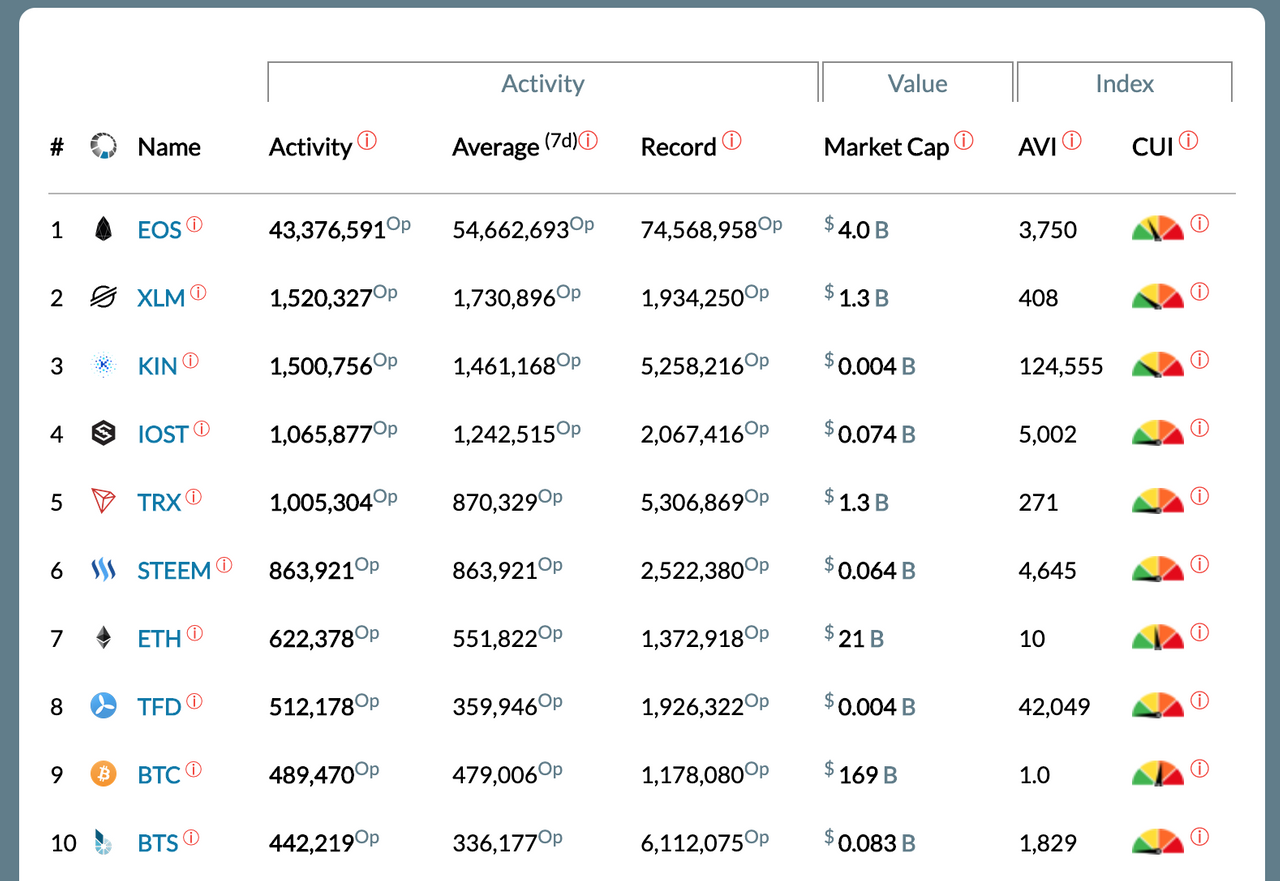Image resolution: width=1280 pixels, height=881 pixels.
Task: Click the logo column header icon
Action: point(103,147)
